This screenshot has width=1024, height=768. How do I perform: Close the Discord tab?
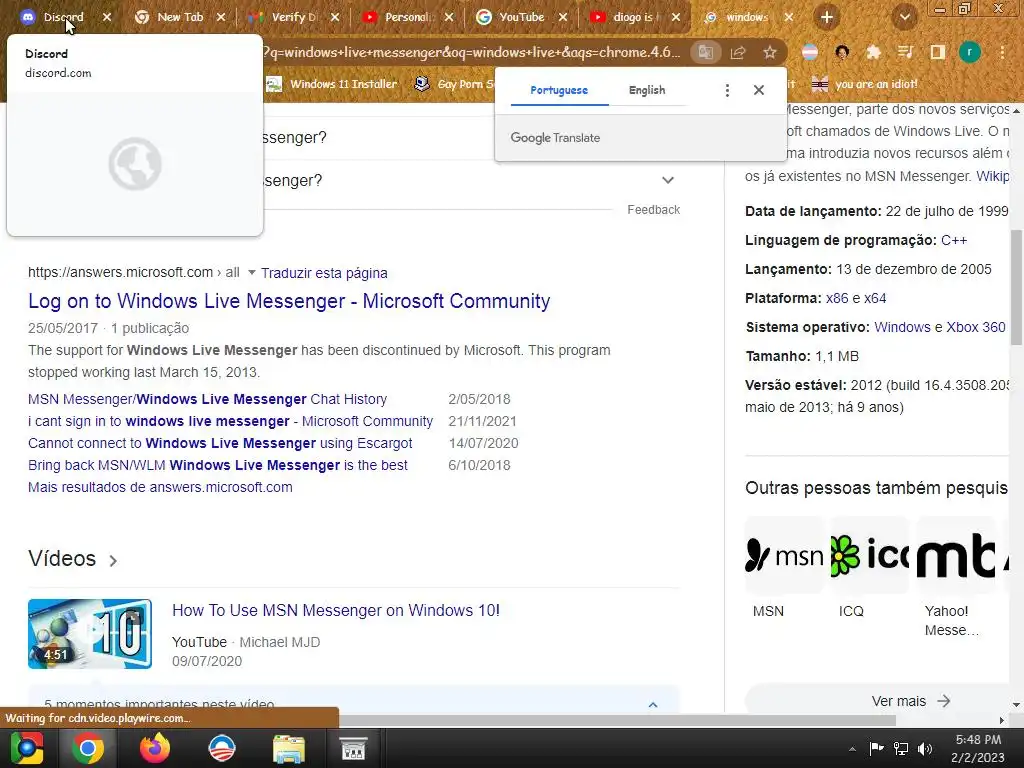tap(107, 17)
